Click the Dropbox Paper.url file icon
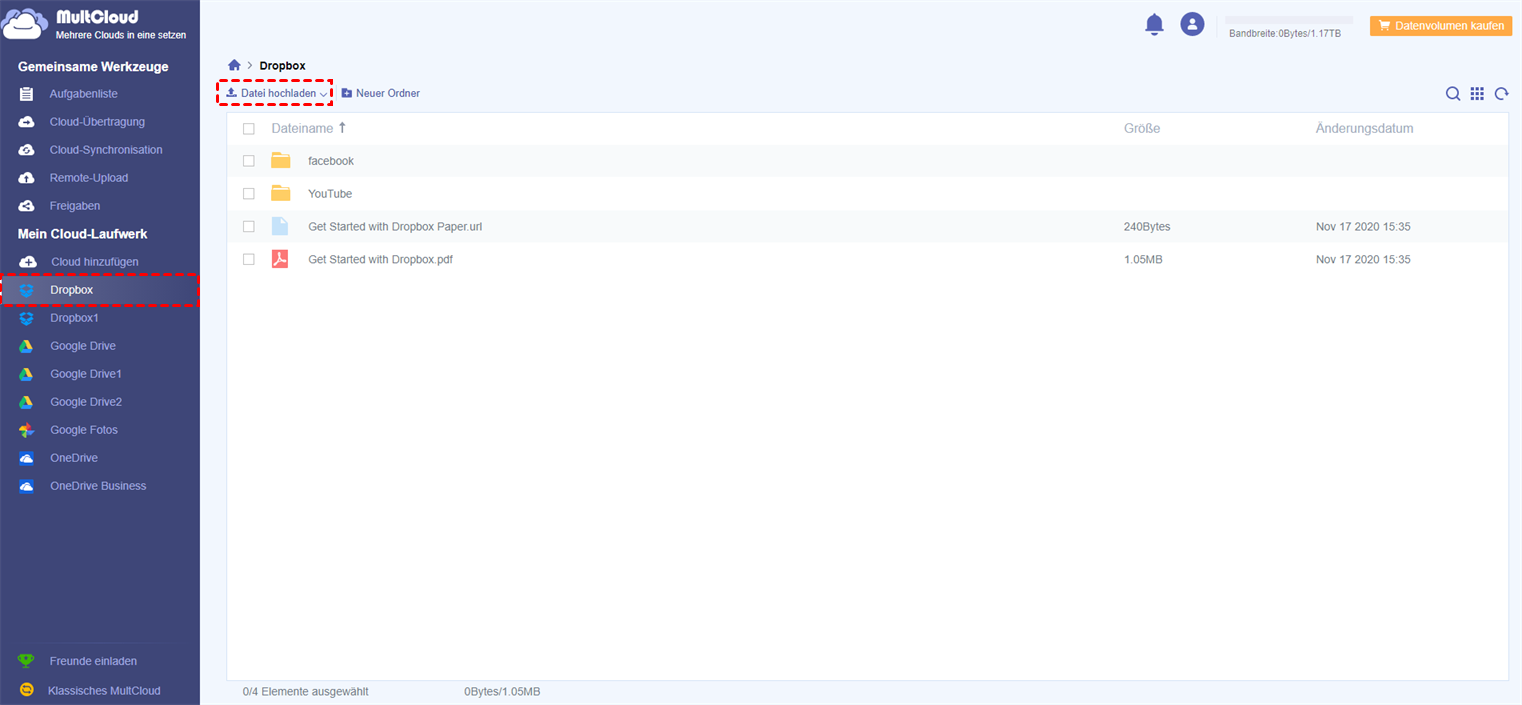The height and width of the screenshot is (705, 1522). pyautogui.click(x=280, y=226)
